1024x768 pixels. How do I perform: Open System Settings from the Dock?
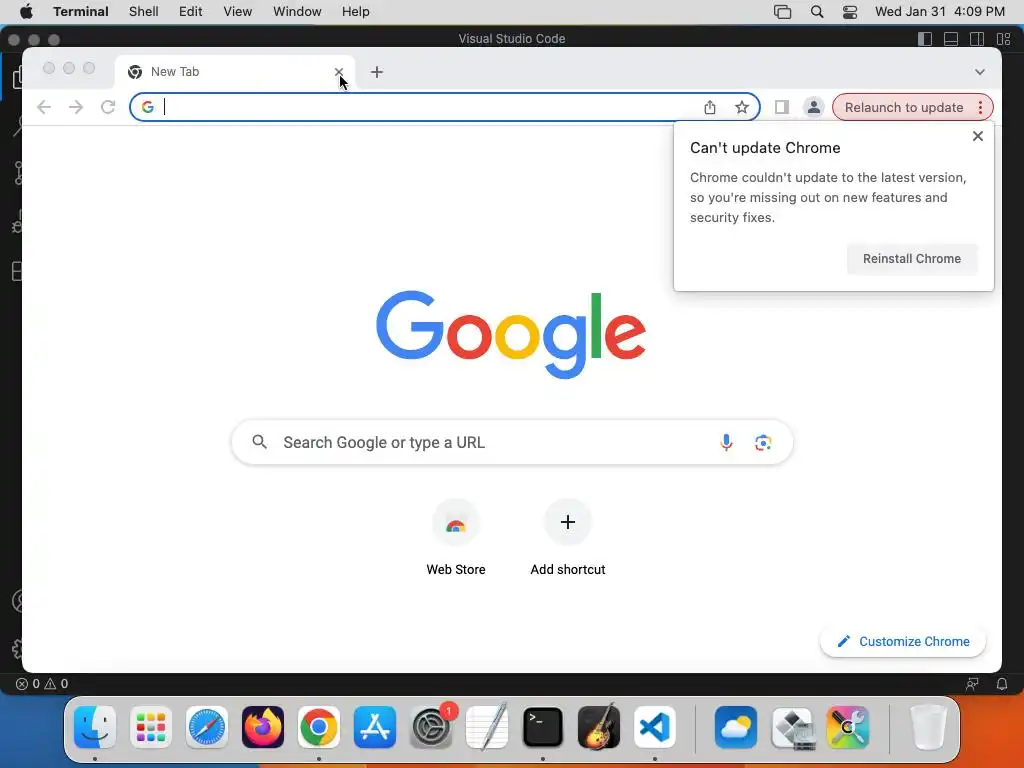[x=431, y=727]
